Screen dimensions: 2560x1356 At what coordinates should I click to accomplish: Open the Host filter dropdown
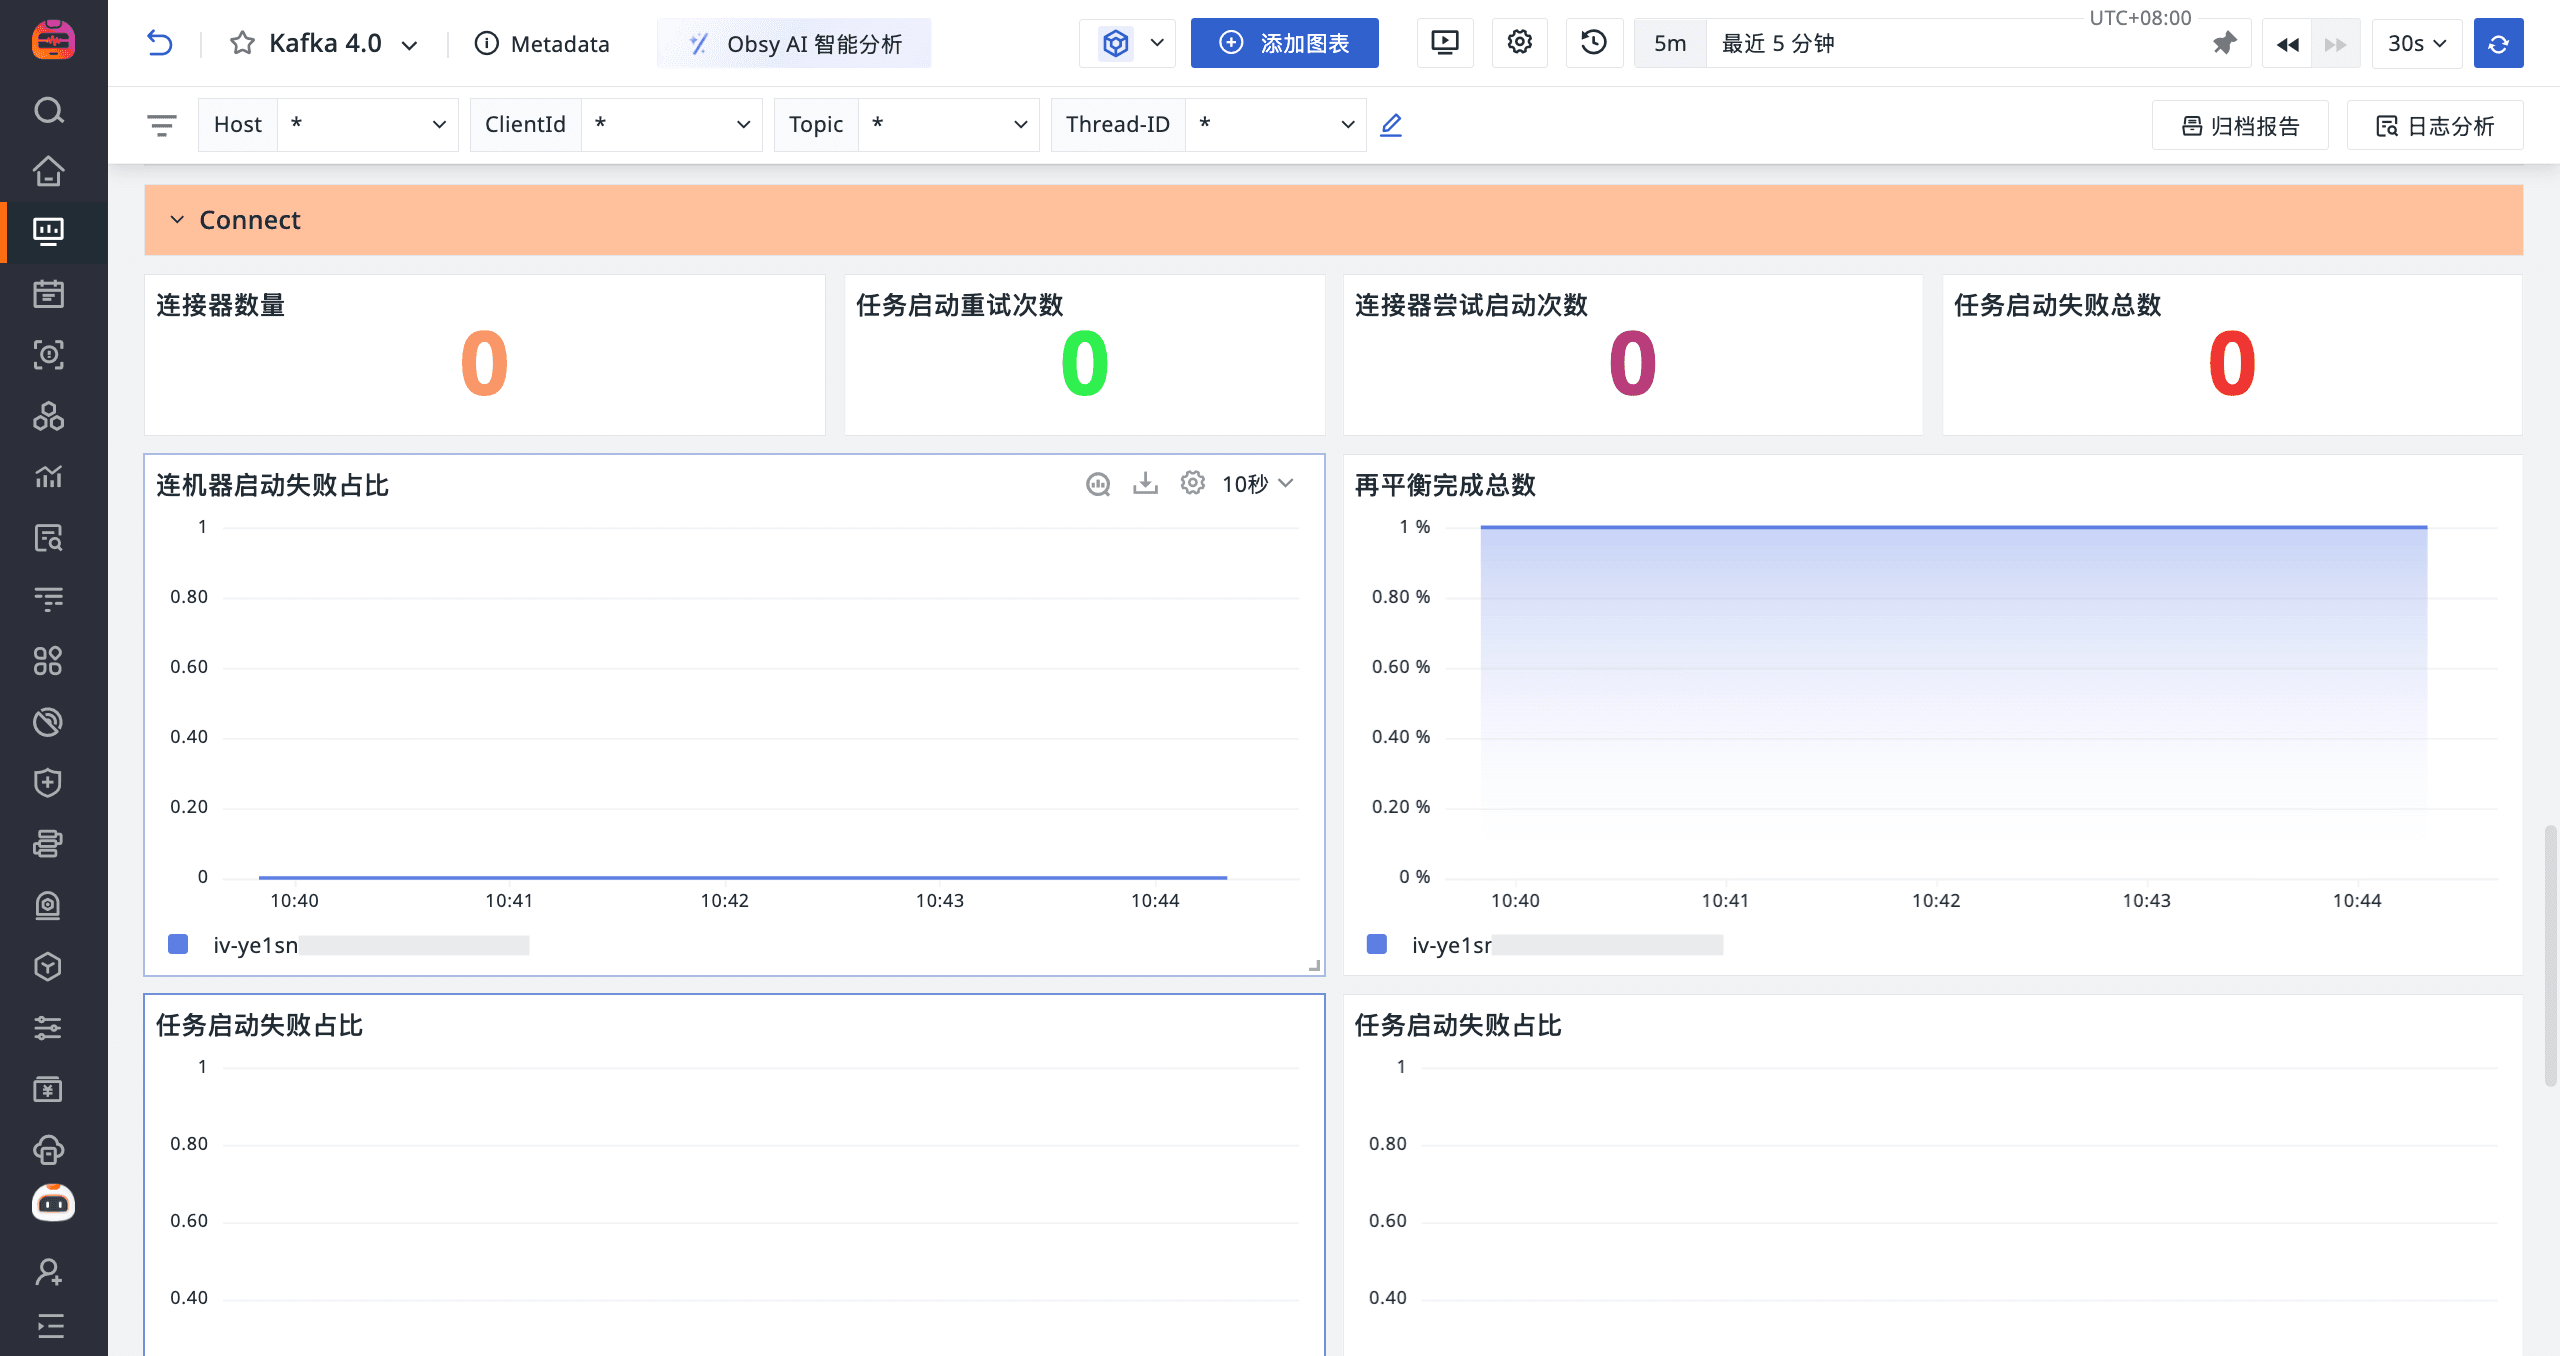click(x=367, y=125)
